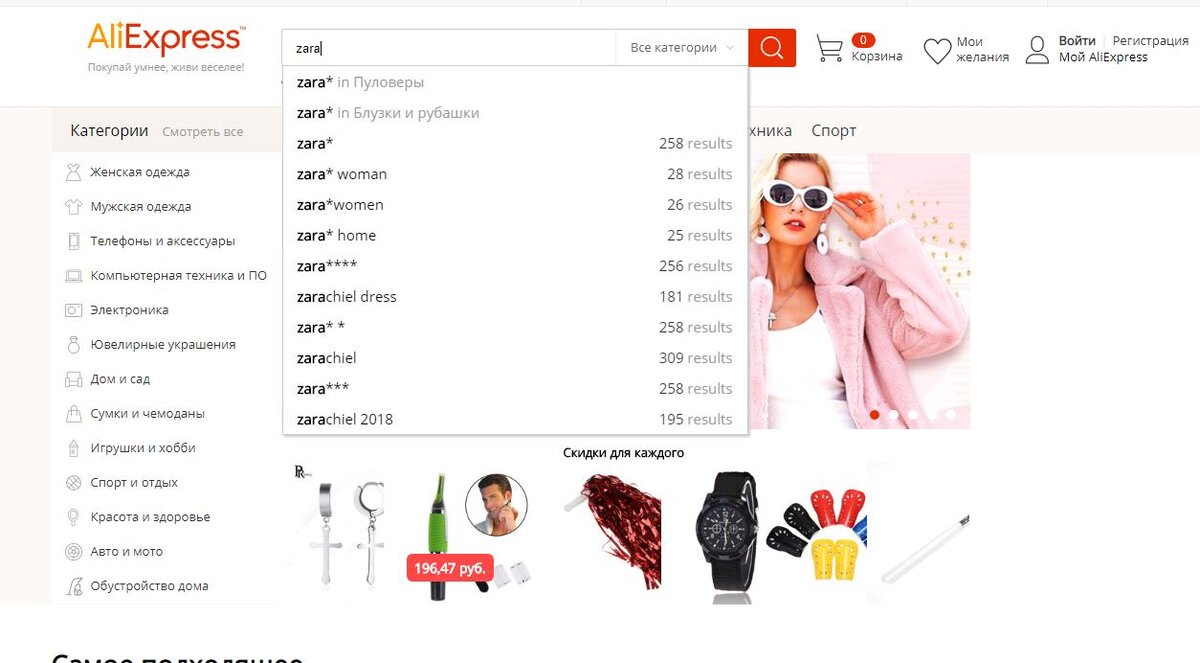
Task: Click the orange search magnifier button
Action: pyautogui.click(x=771, y=48)
